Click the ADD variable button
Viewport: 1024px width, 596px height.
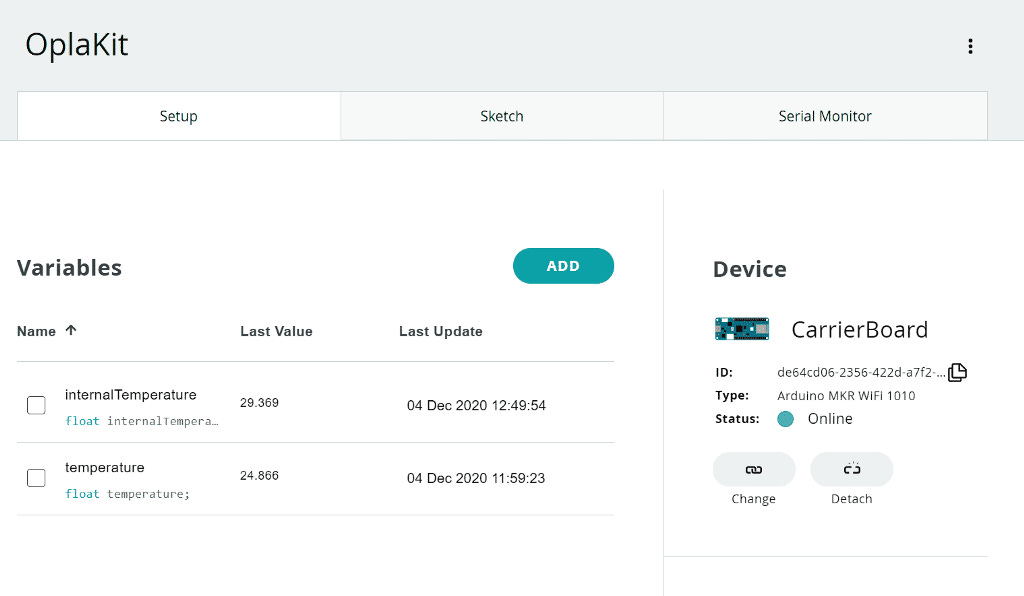(x=564, y=266)
